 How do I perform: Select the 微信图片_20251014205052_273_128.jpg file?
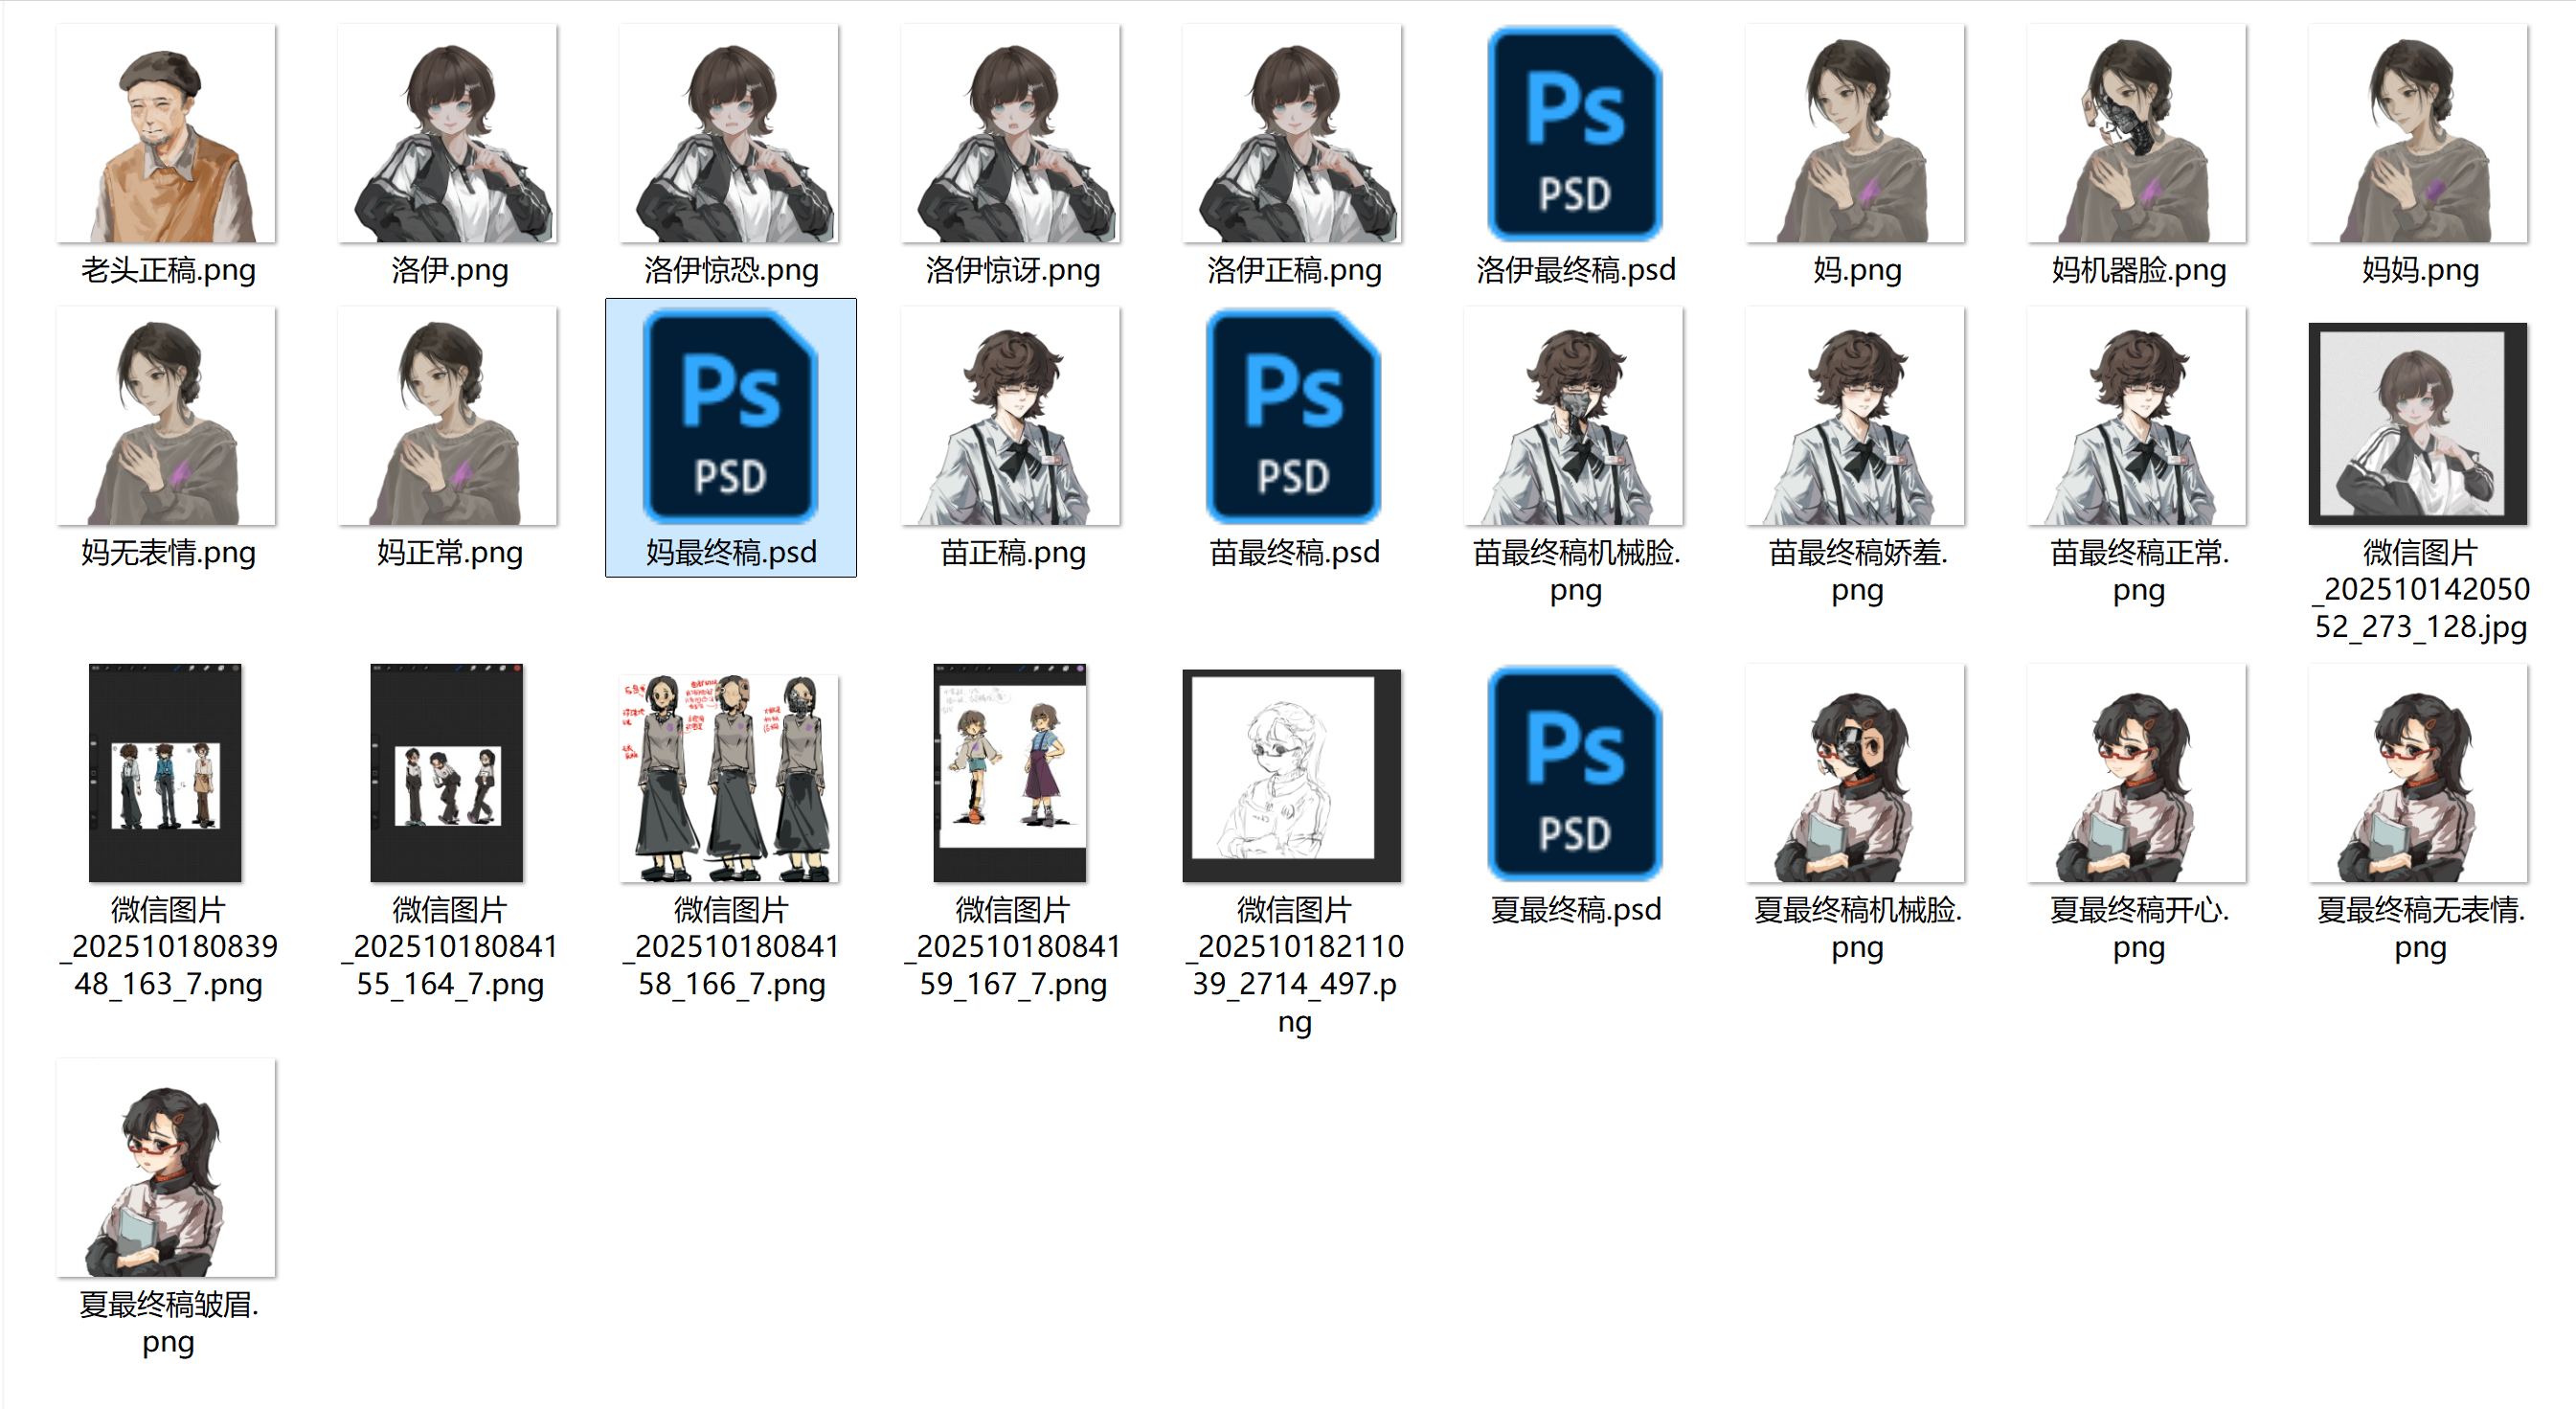pos(2418,424)
